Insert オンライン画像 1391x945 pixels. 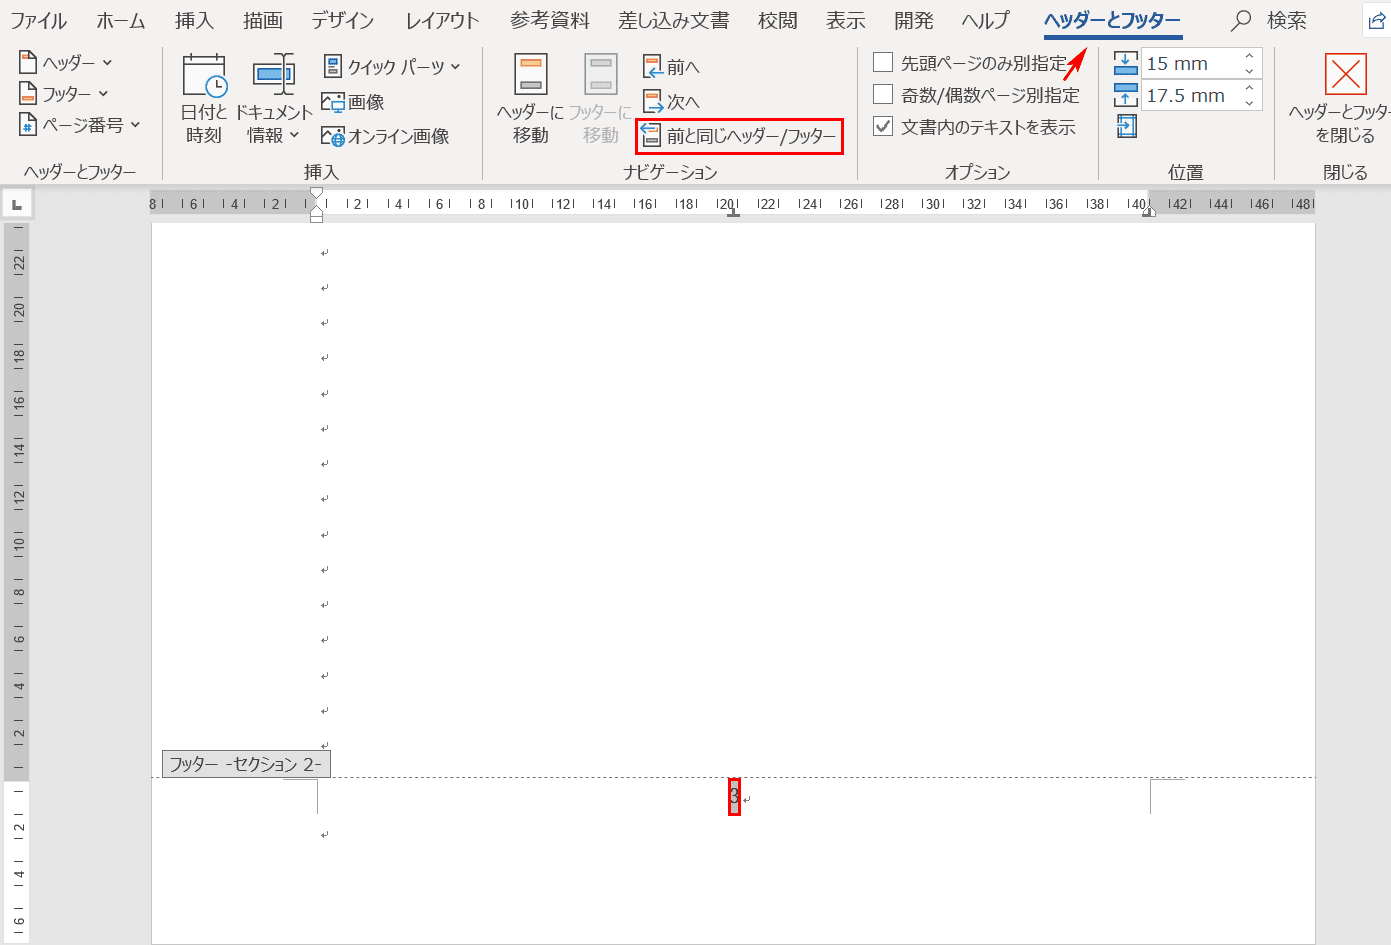click(385, 136)
